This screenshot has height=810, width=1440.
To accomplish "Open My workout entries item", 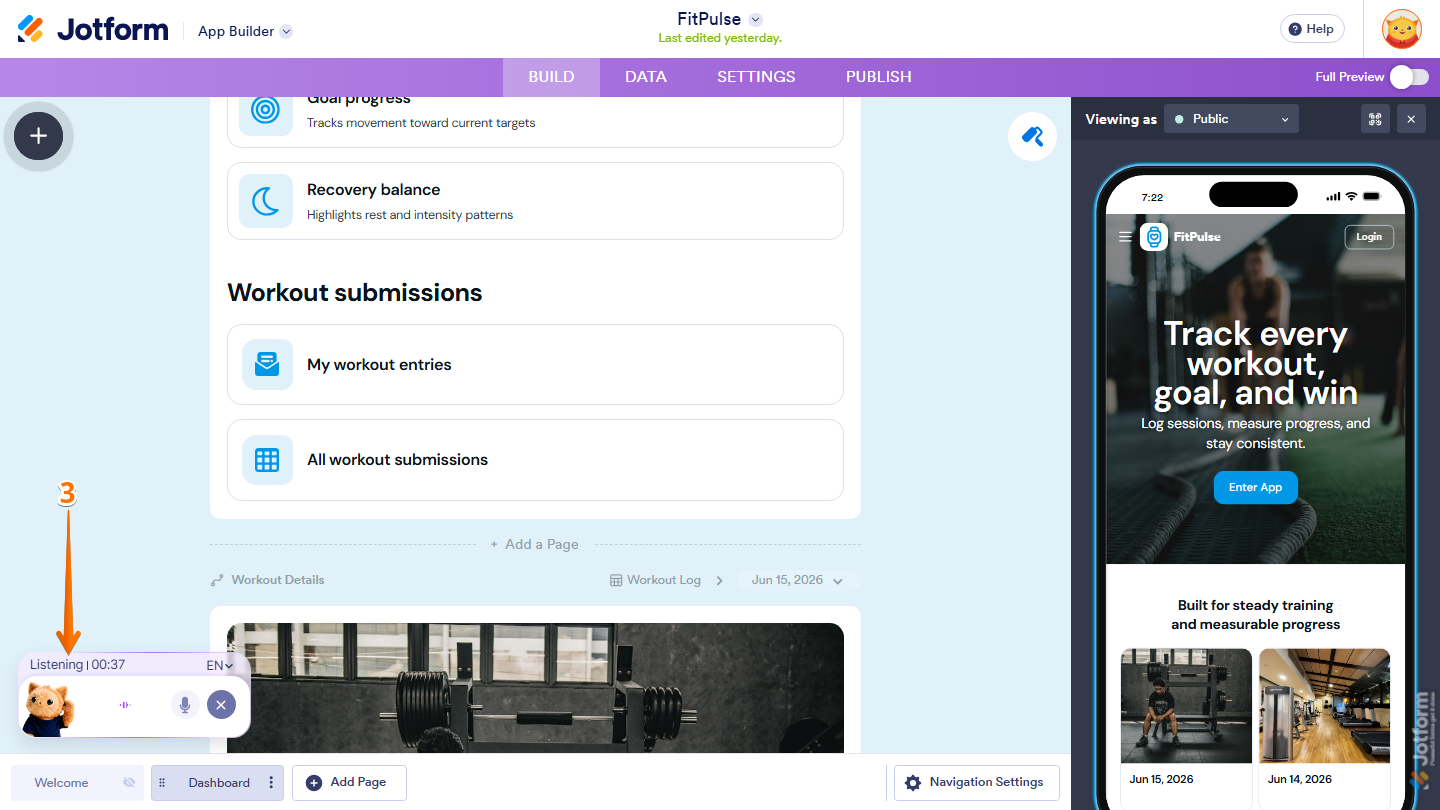I will [535, 364].
